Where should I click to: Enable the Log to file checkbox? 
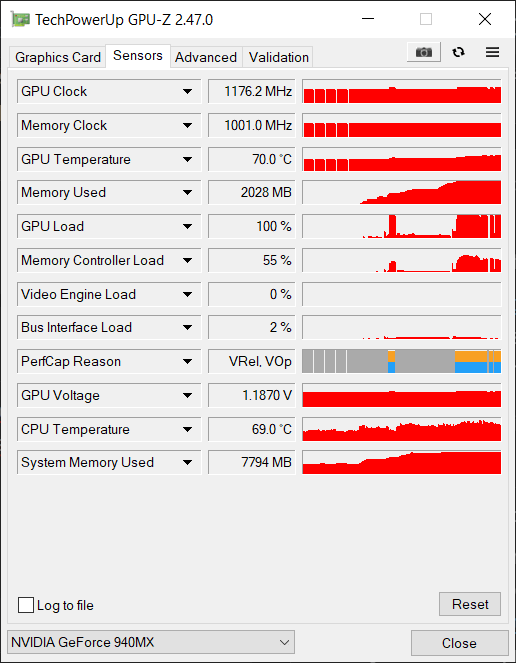click(26, 605)
